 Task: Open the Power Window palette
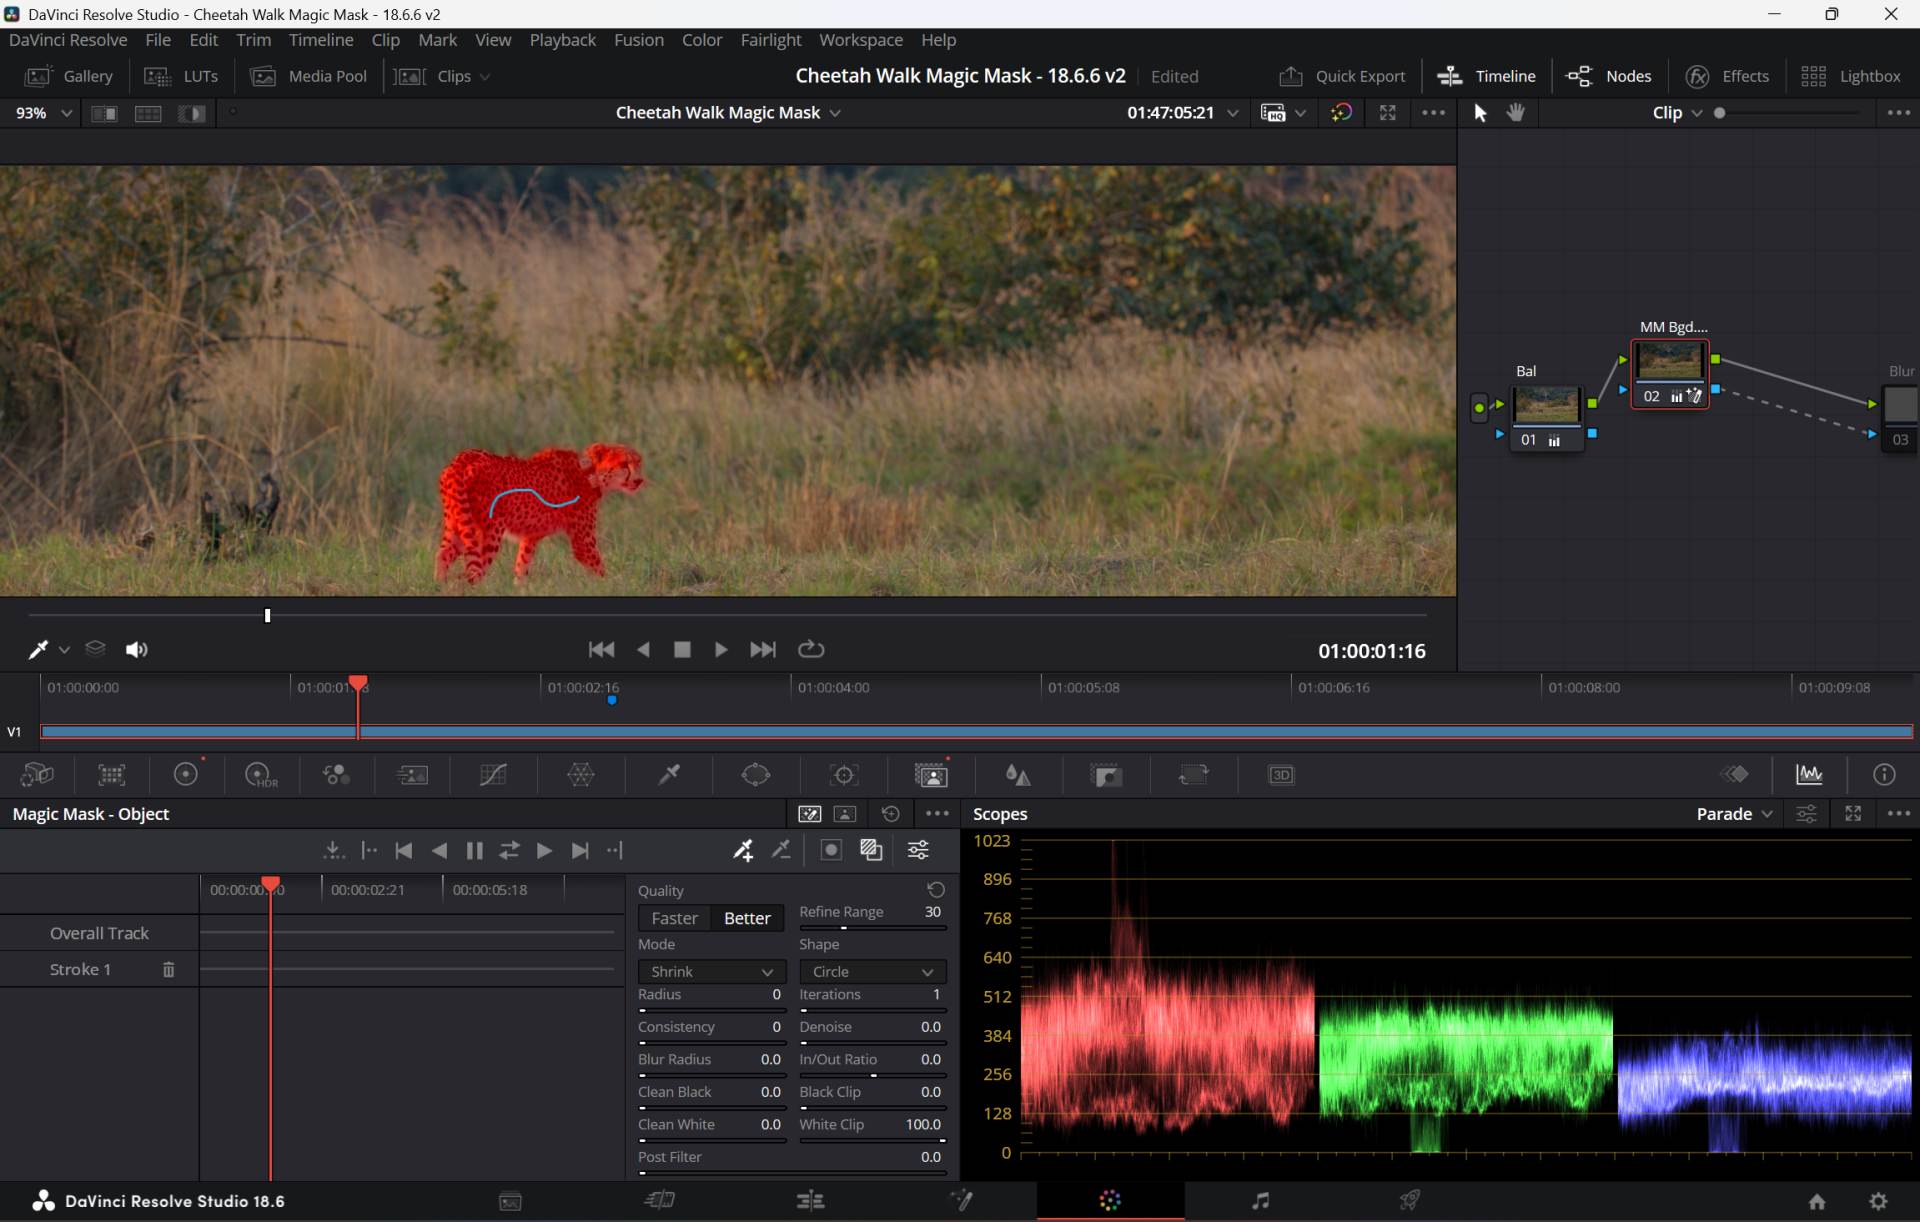pos(756,775)
